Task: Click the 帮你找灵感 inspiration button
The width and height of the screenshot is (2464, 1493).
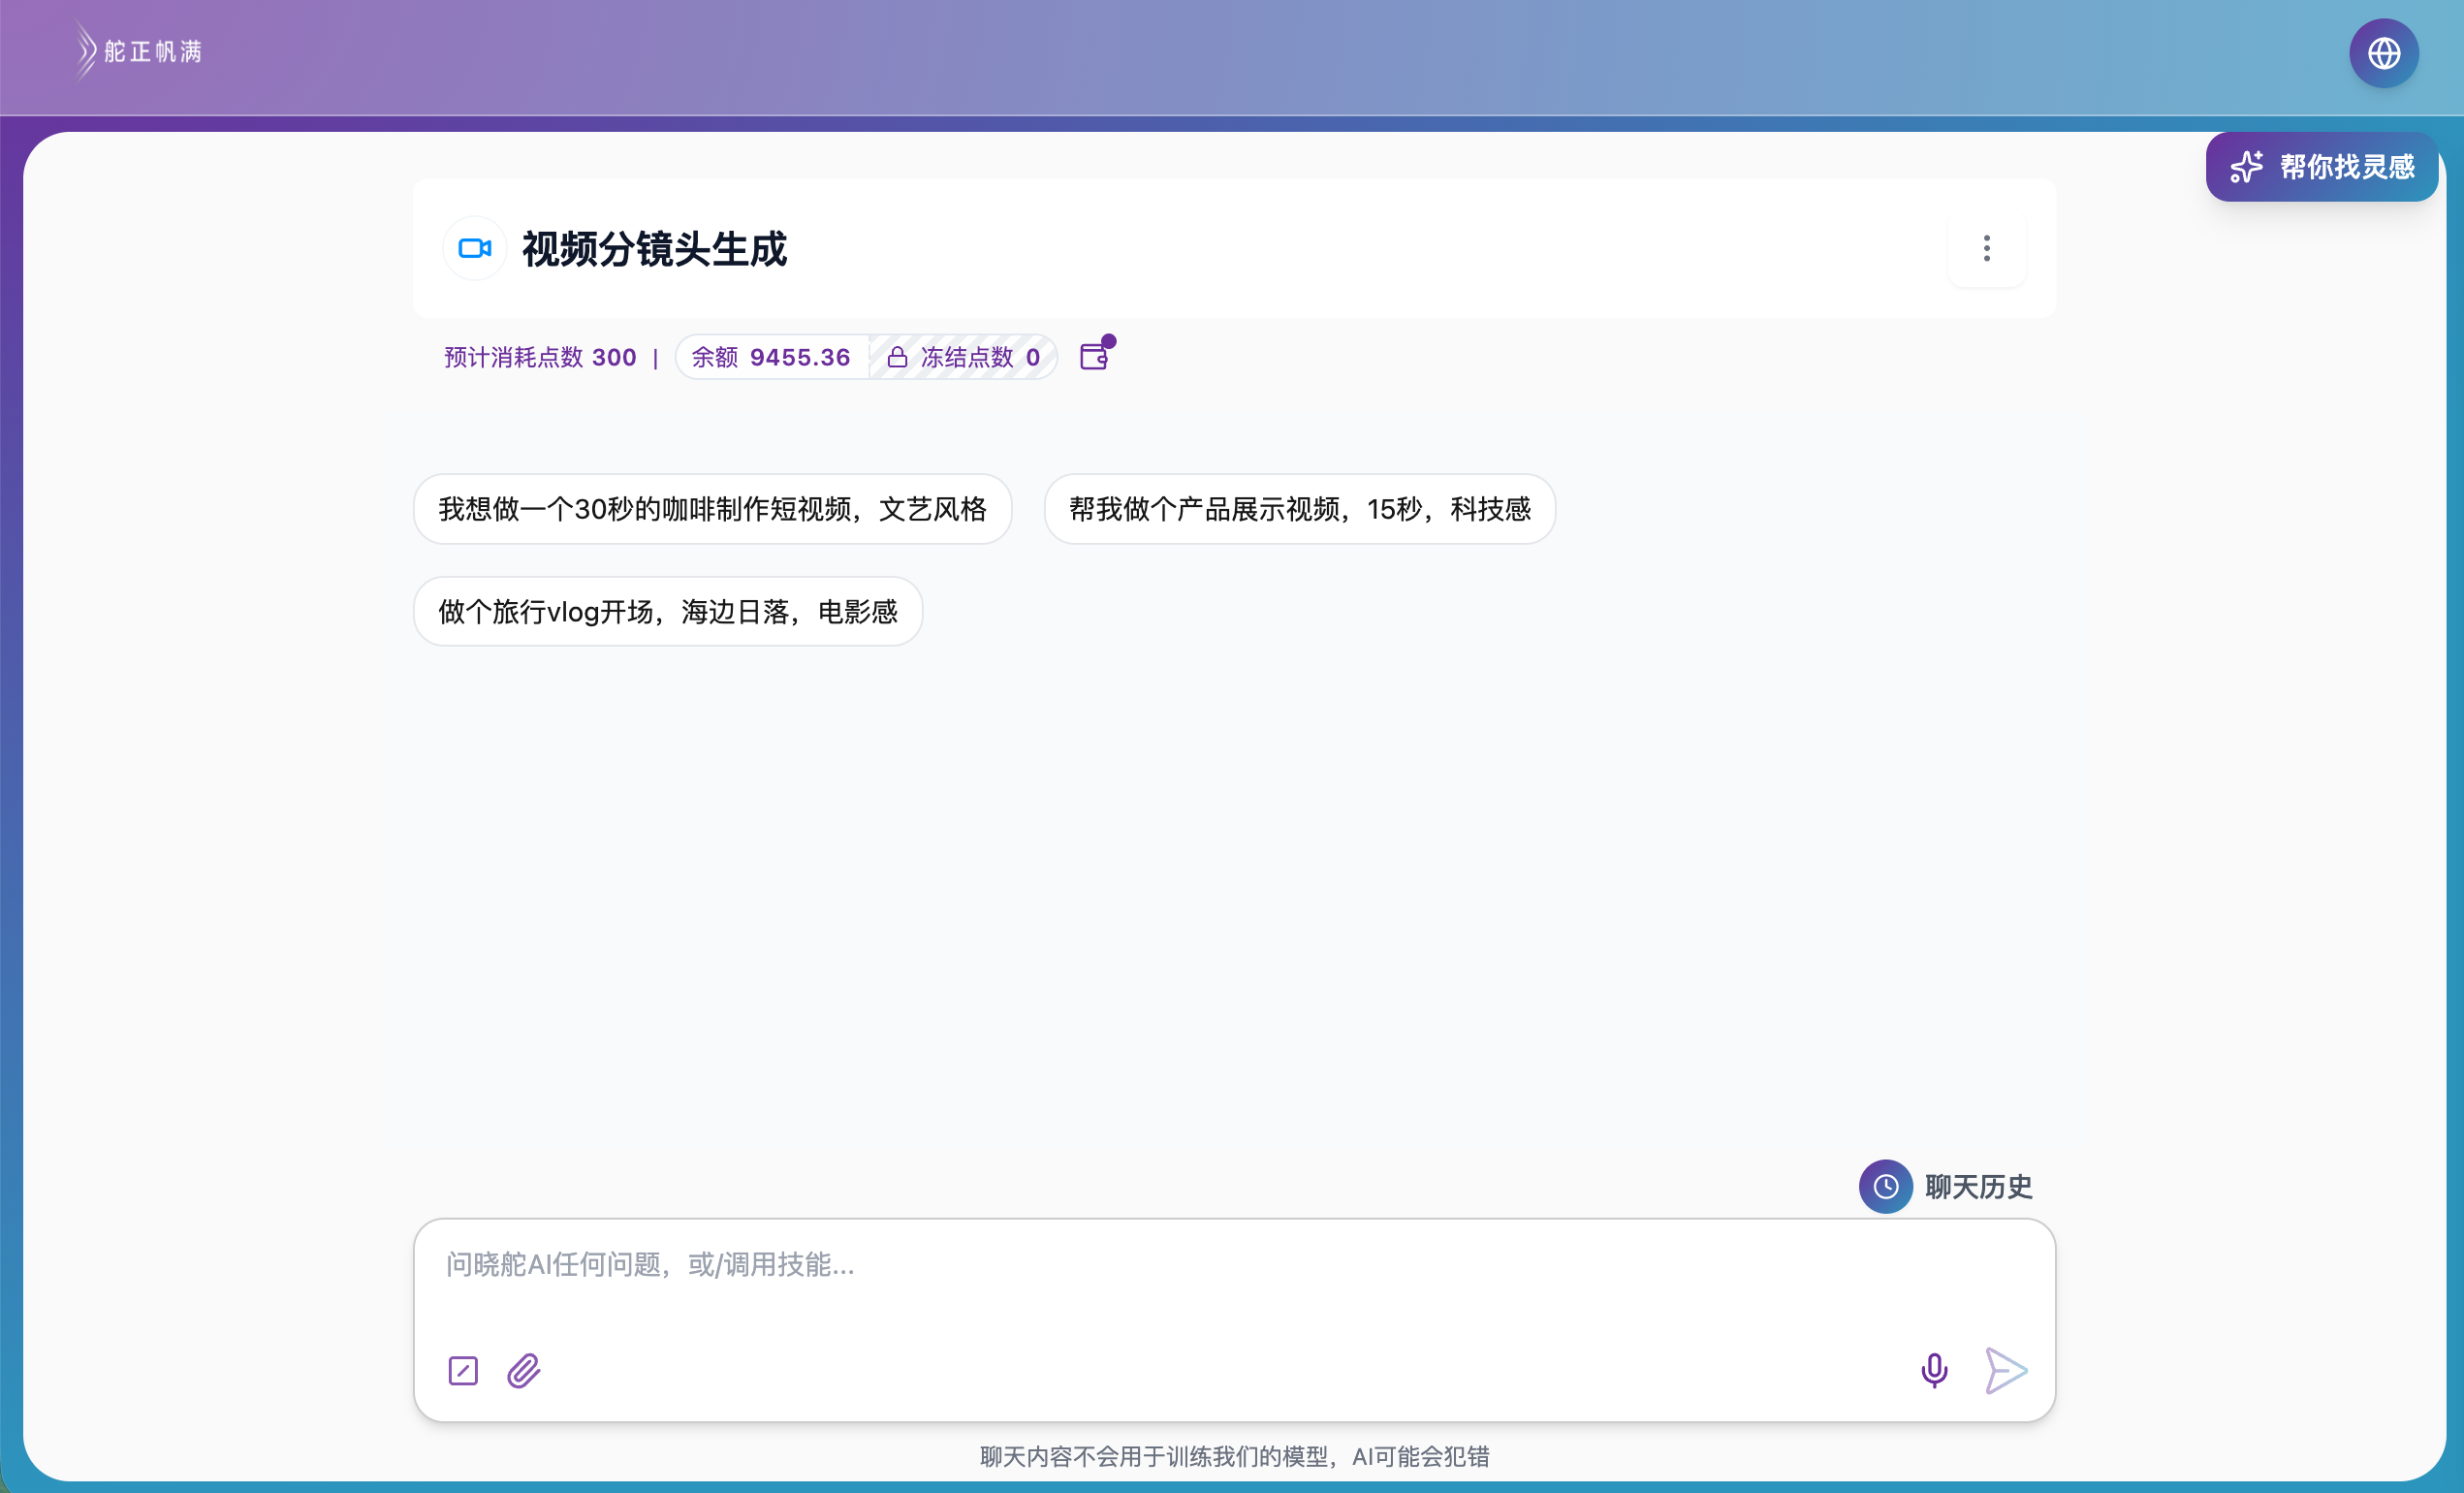Action: pyautogui.click(x=2321, y=167)
